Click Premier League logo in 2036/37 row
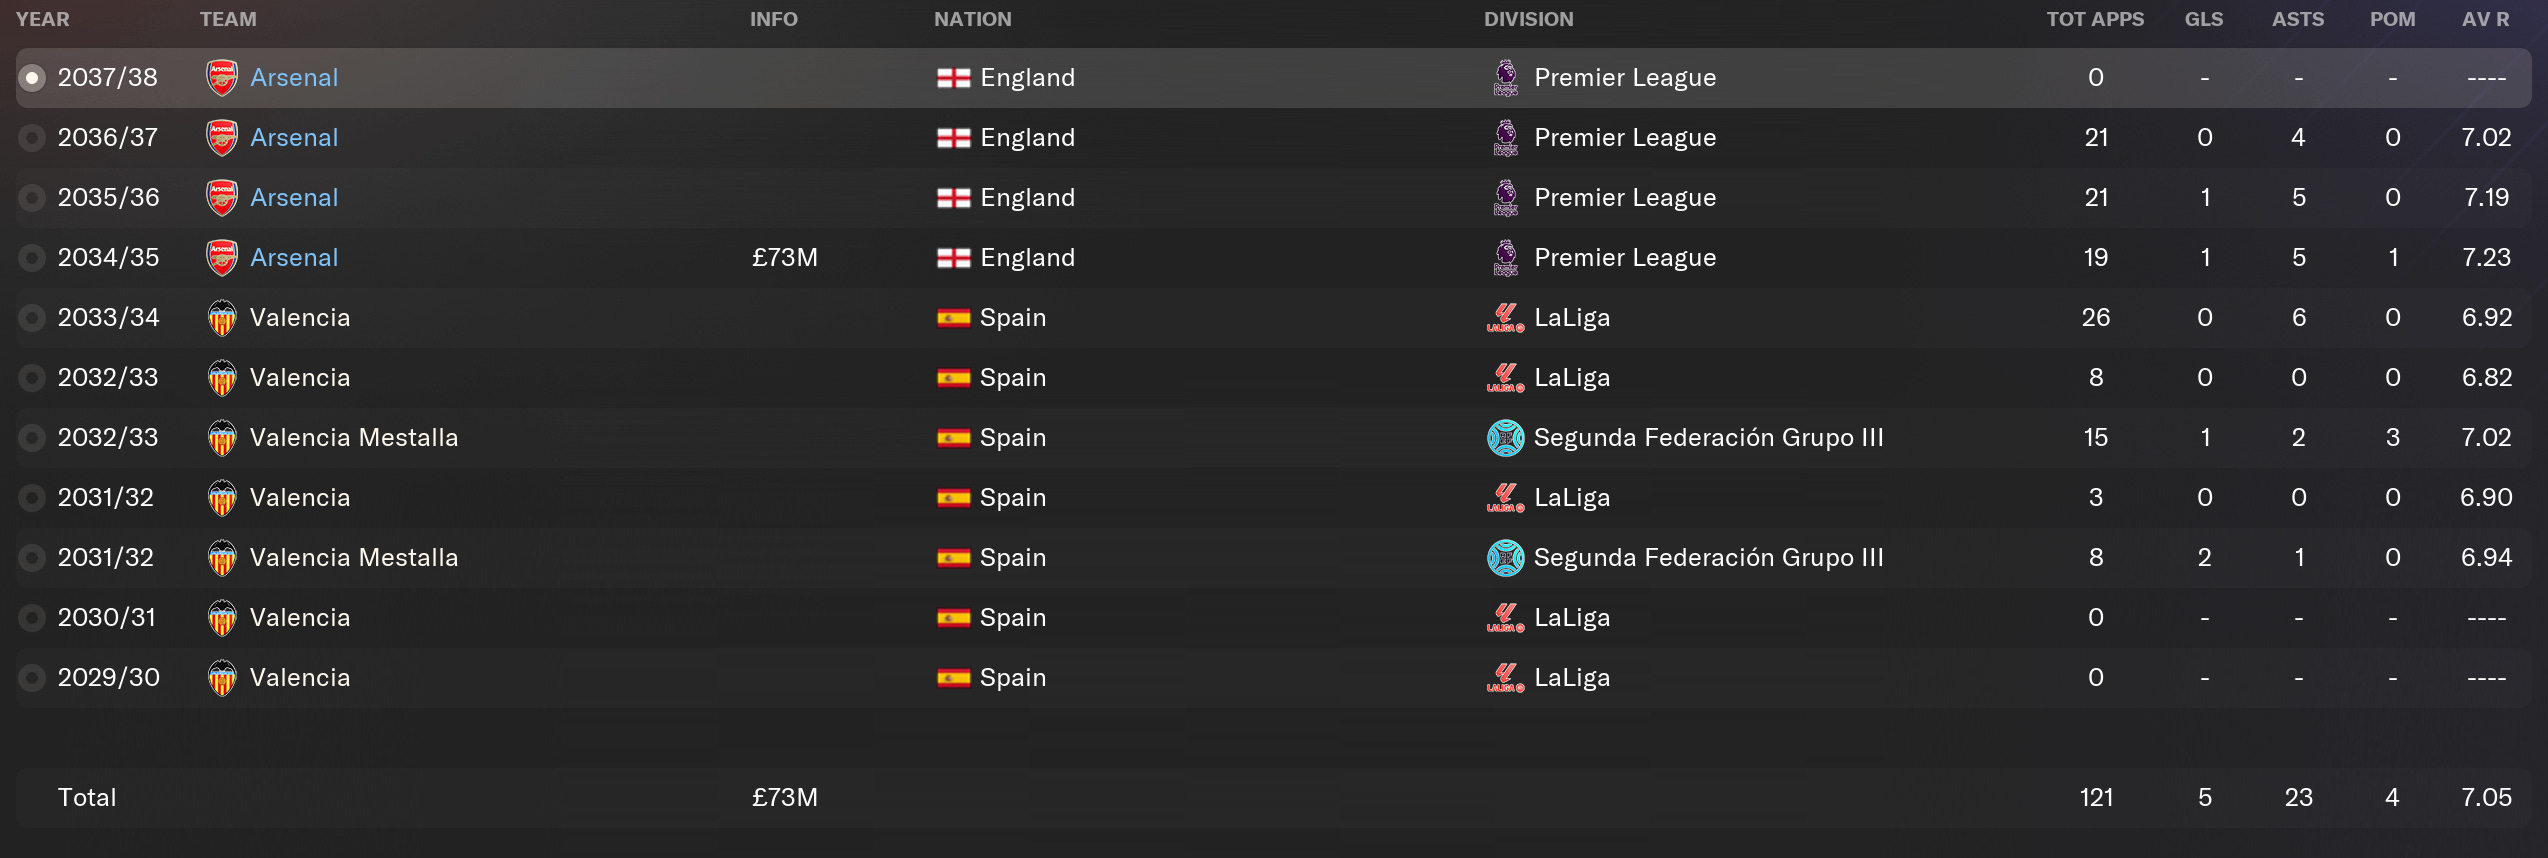2548x858 pixels. pyautogui.click(x=1505, y=138)
